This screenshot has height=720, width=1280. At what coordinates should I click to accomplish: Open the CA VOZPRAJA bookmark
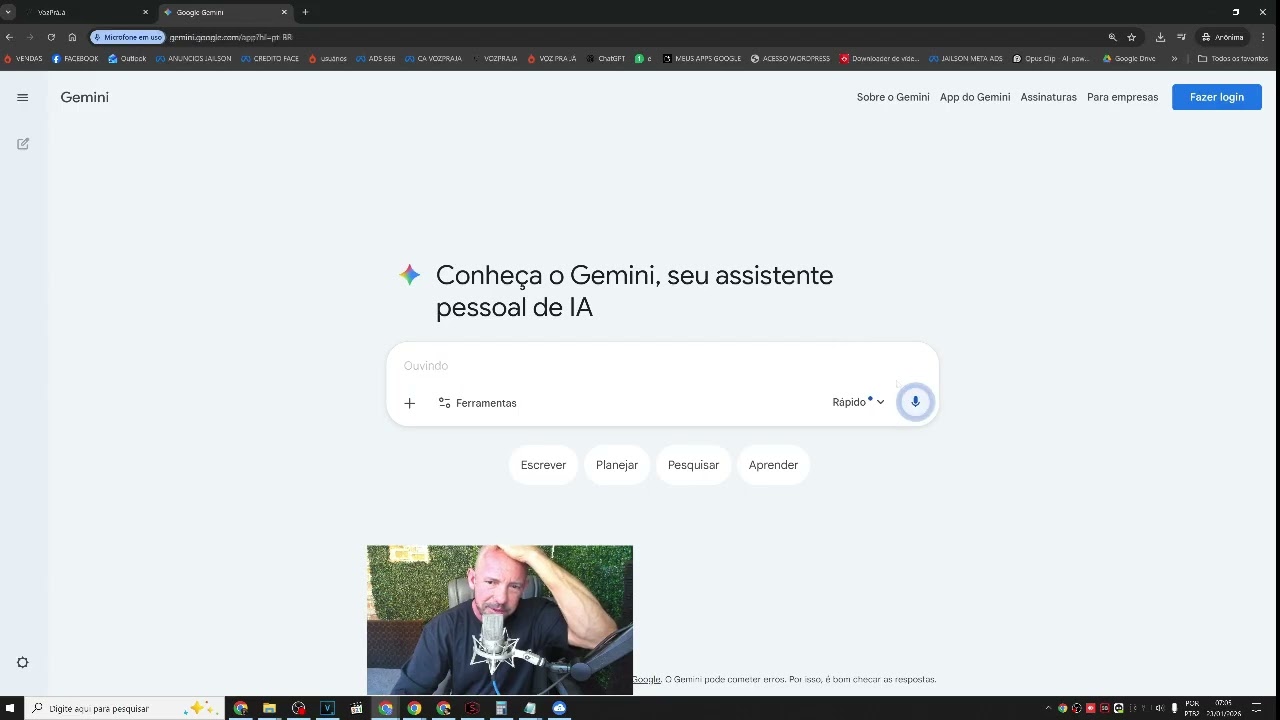tap(433, 59)
